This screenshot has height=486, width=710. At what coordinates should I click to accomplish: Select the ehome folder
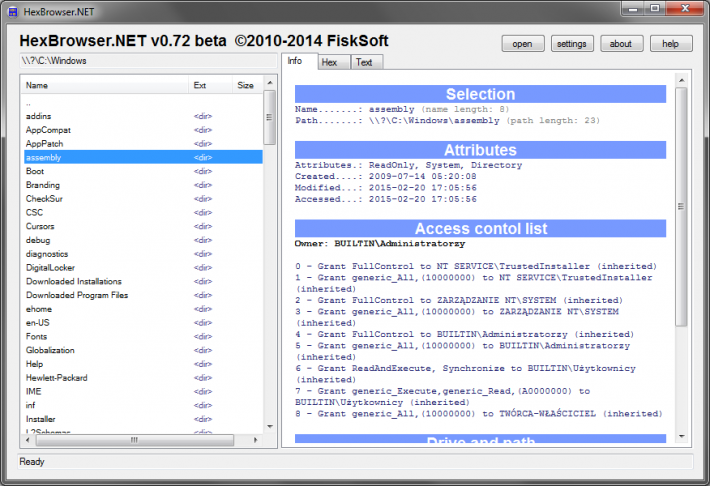pos(143,309)
